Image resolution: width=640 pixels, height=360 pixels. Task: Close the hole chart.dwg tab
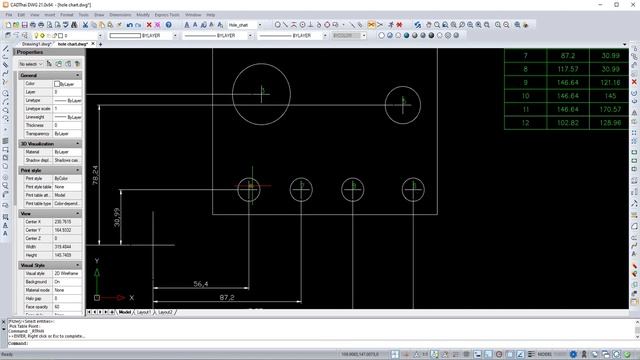[x=93, y=44]
